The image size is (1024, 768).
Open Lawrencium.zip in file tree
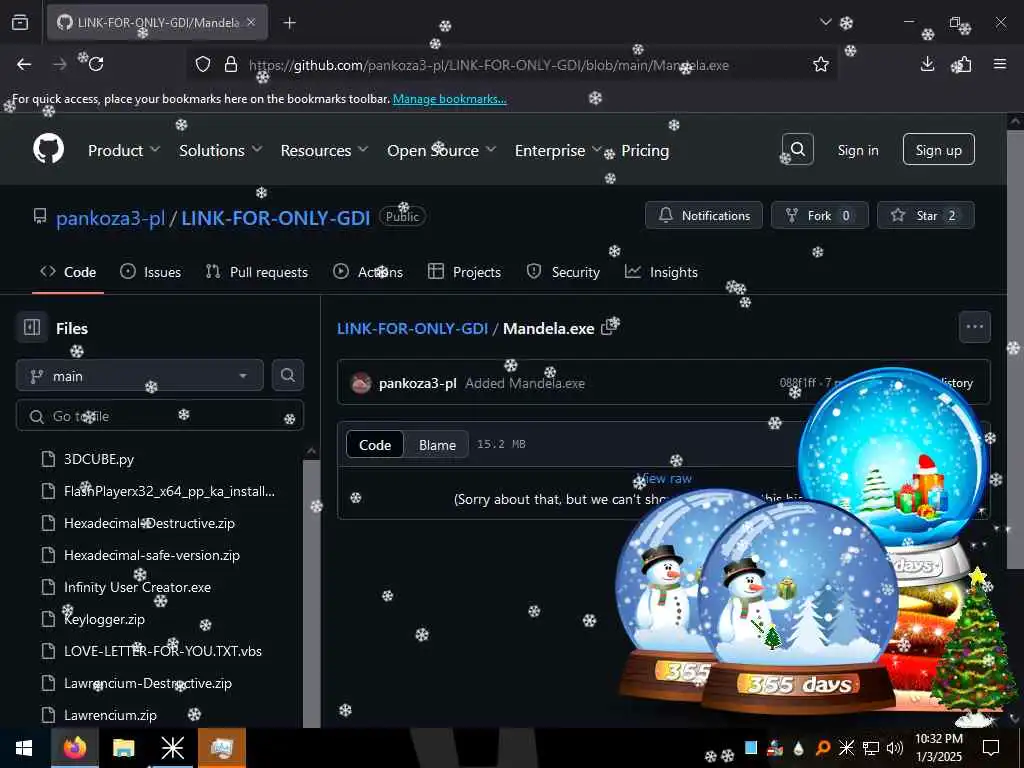110,715
